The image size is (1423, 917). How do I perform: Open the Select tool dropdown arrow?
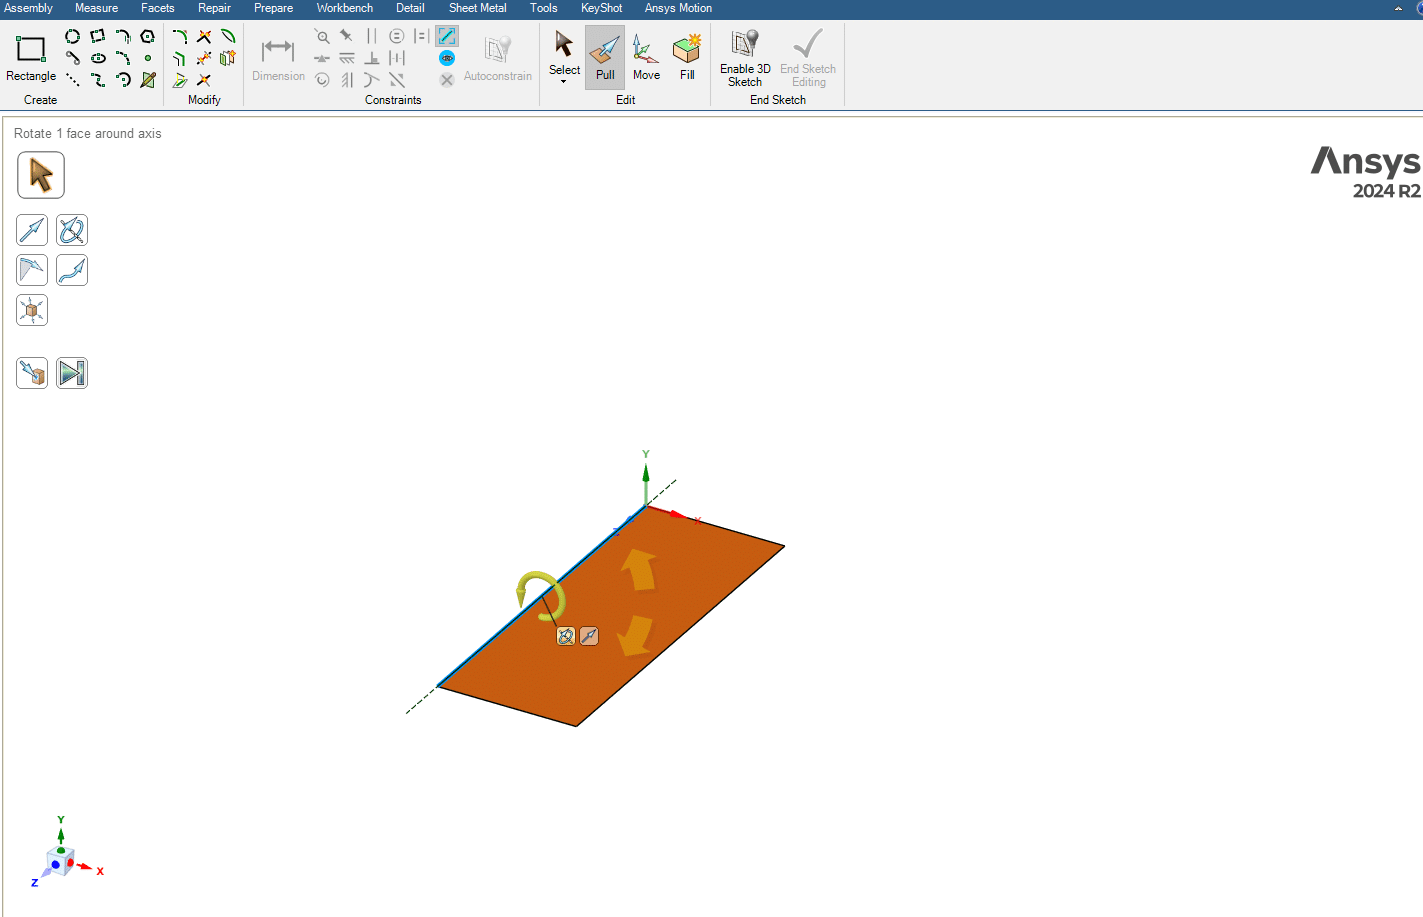[564, 82]
